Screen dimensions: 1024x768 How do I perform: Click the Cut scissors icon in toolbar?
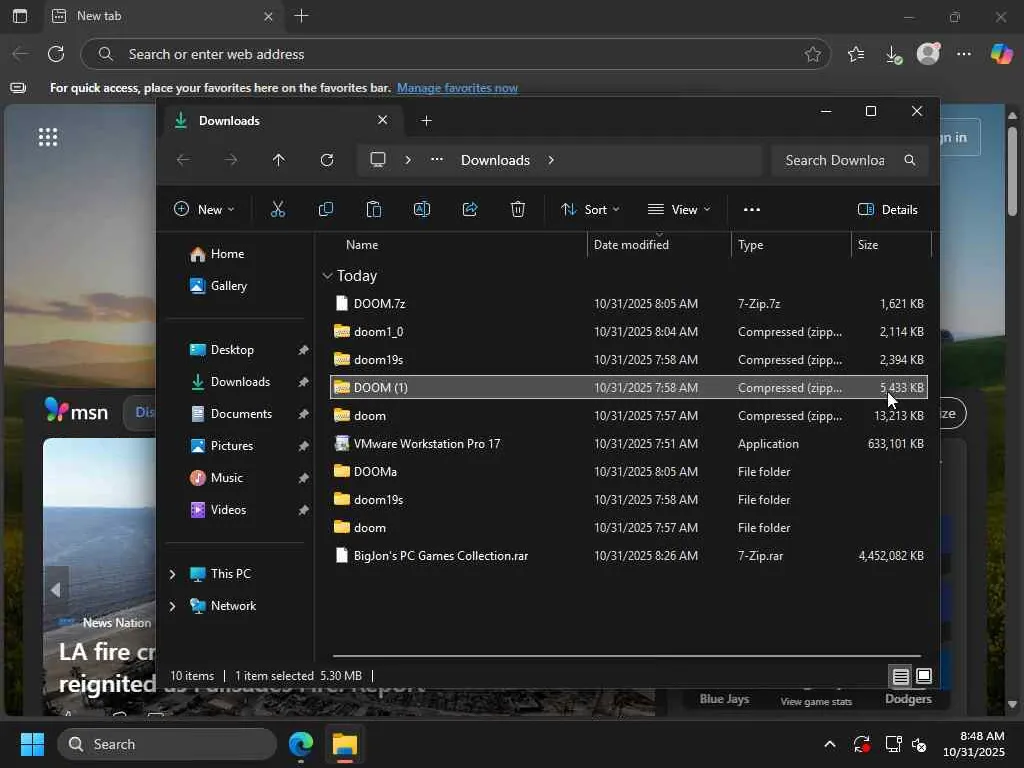coord(278,209)
